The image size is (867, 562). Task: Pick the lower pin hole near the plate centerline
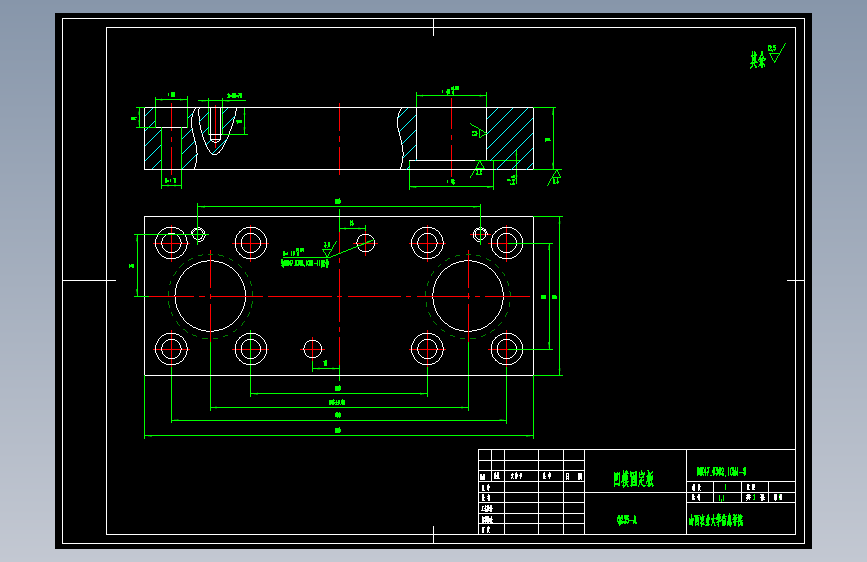pos(312,349)
